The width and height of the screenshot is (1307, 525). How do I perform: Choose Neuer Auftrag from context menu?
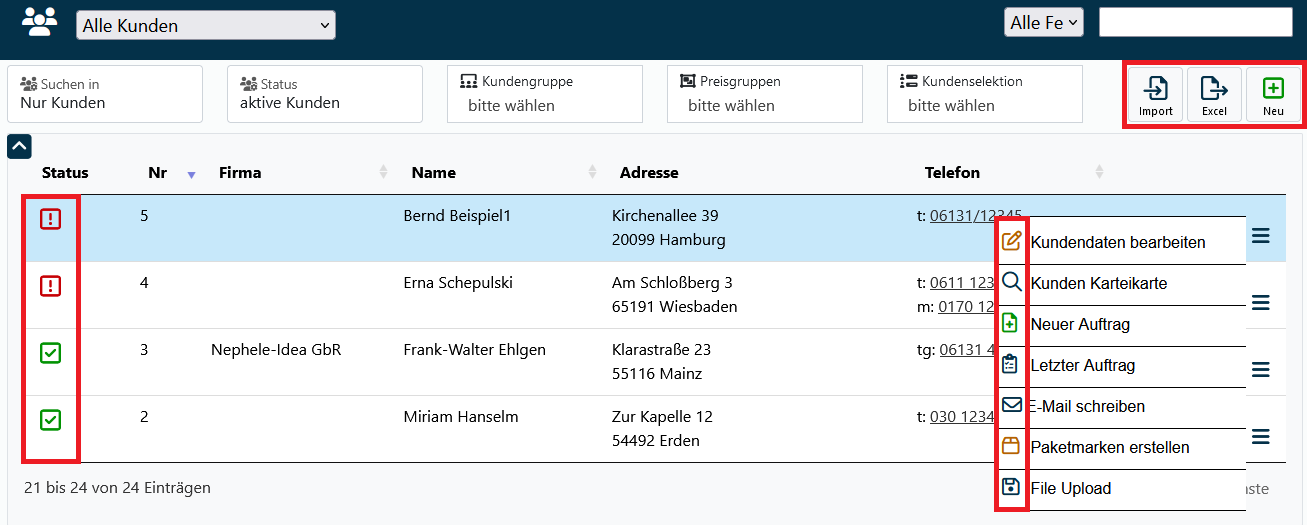pyautogui.click(x=1080, y=325)
